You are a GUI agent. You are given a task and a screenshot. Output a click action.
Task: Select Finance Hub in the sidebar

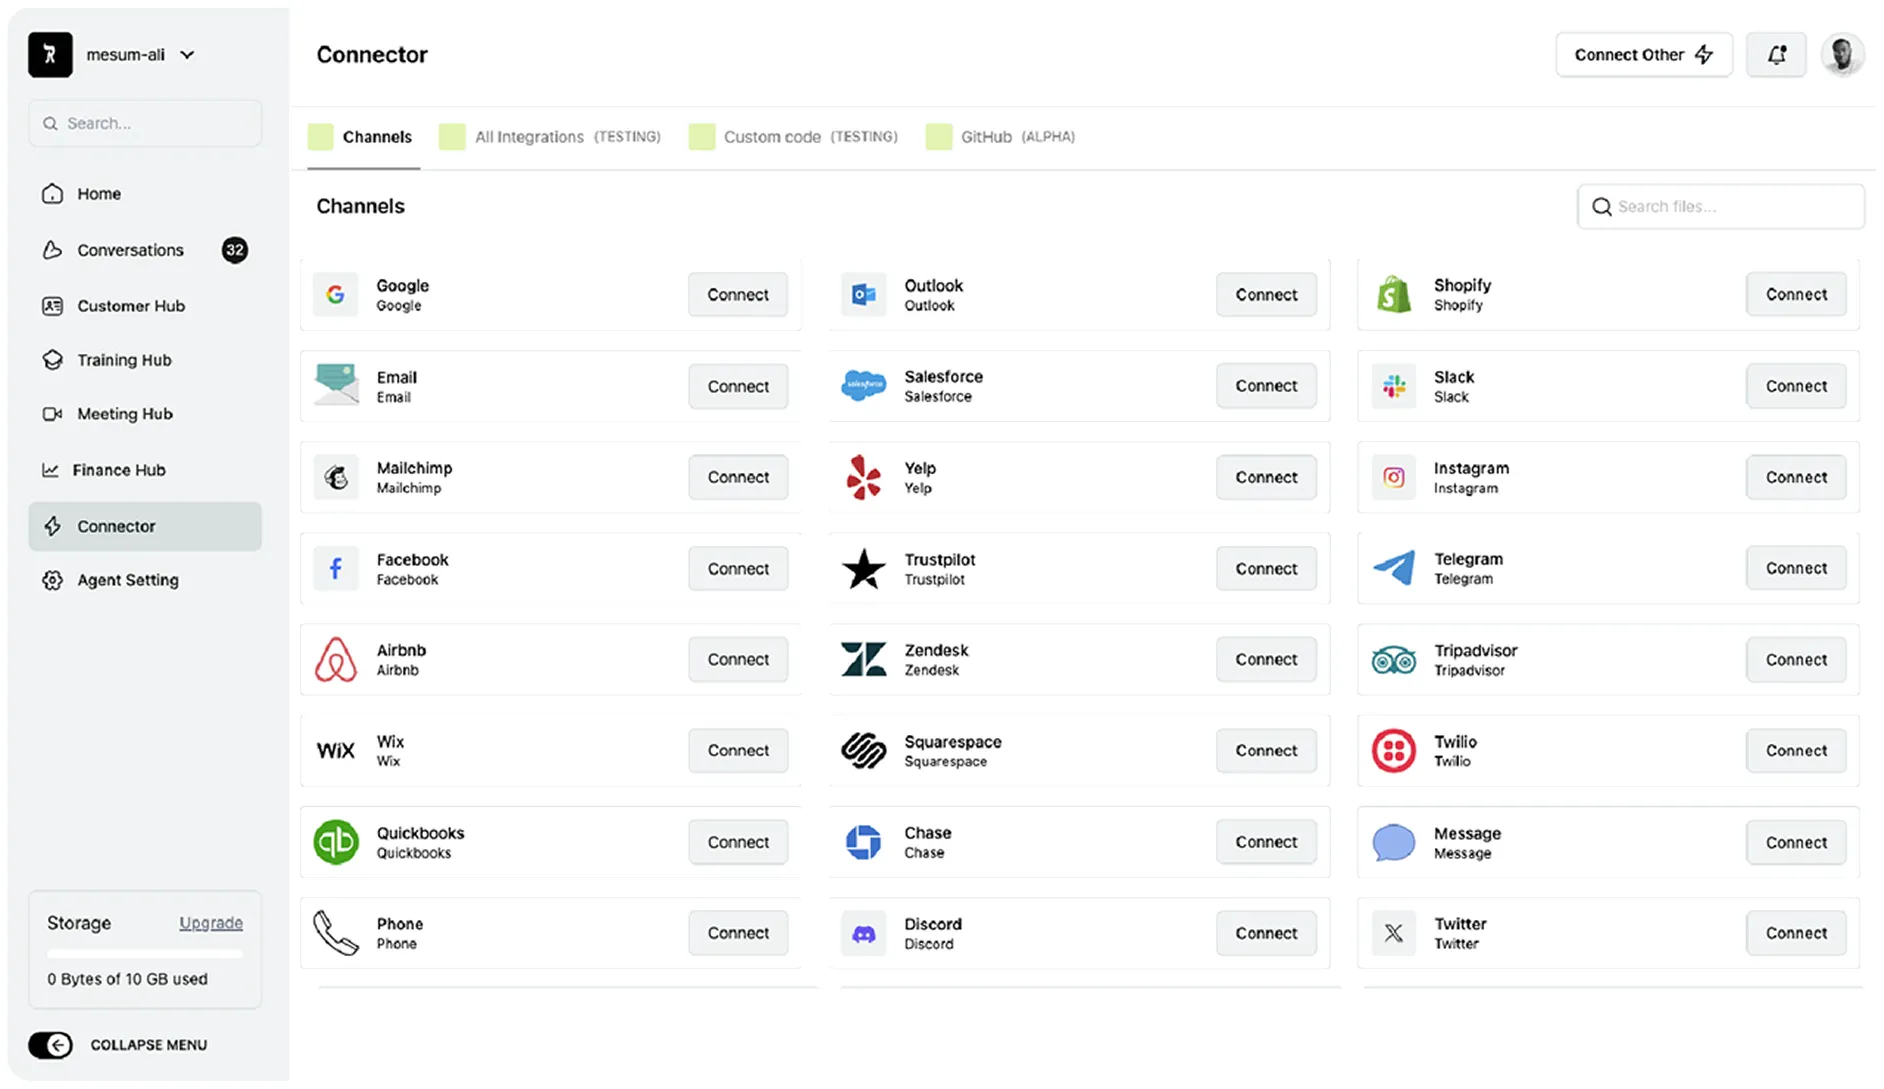(119, 470)
